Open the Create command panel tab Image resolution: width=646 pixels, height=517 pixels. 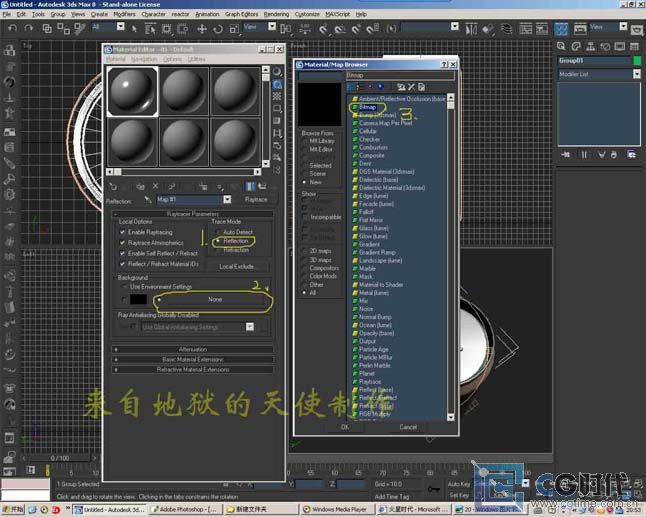pyautogui.click(x=561, y=46)
